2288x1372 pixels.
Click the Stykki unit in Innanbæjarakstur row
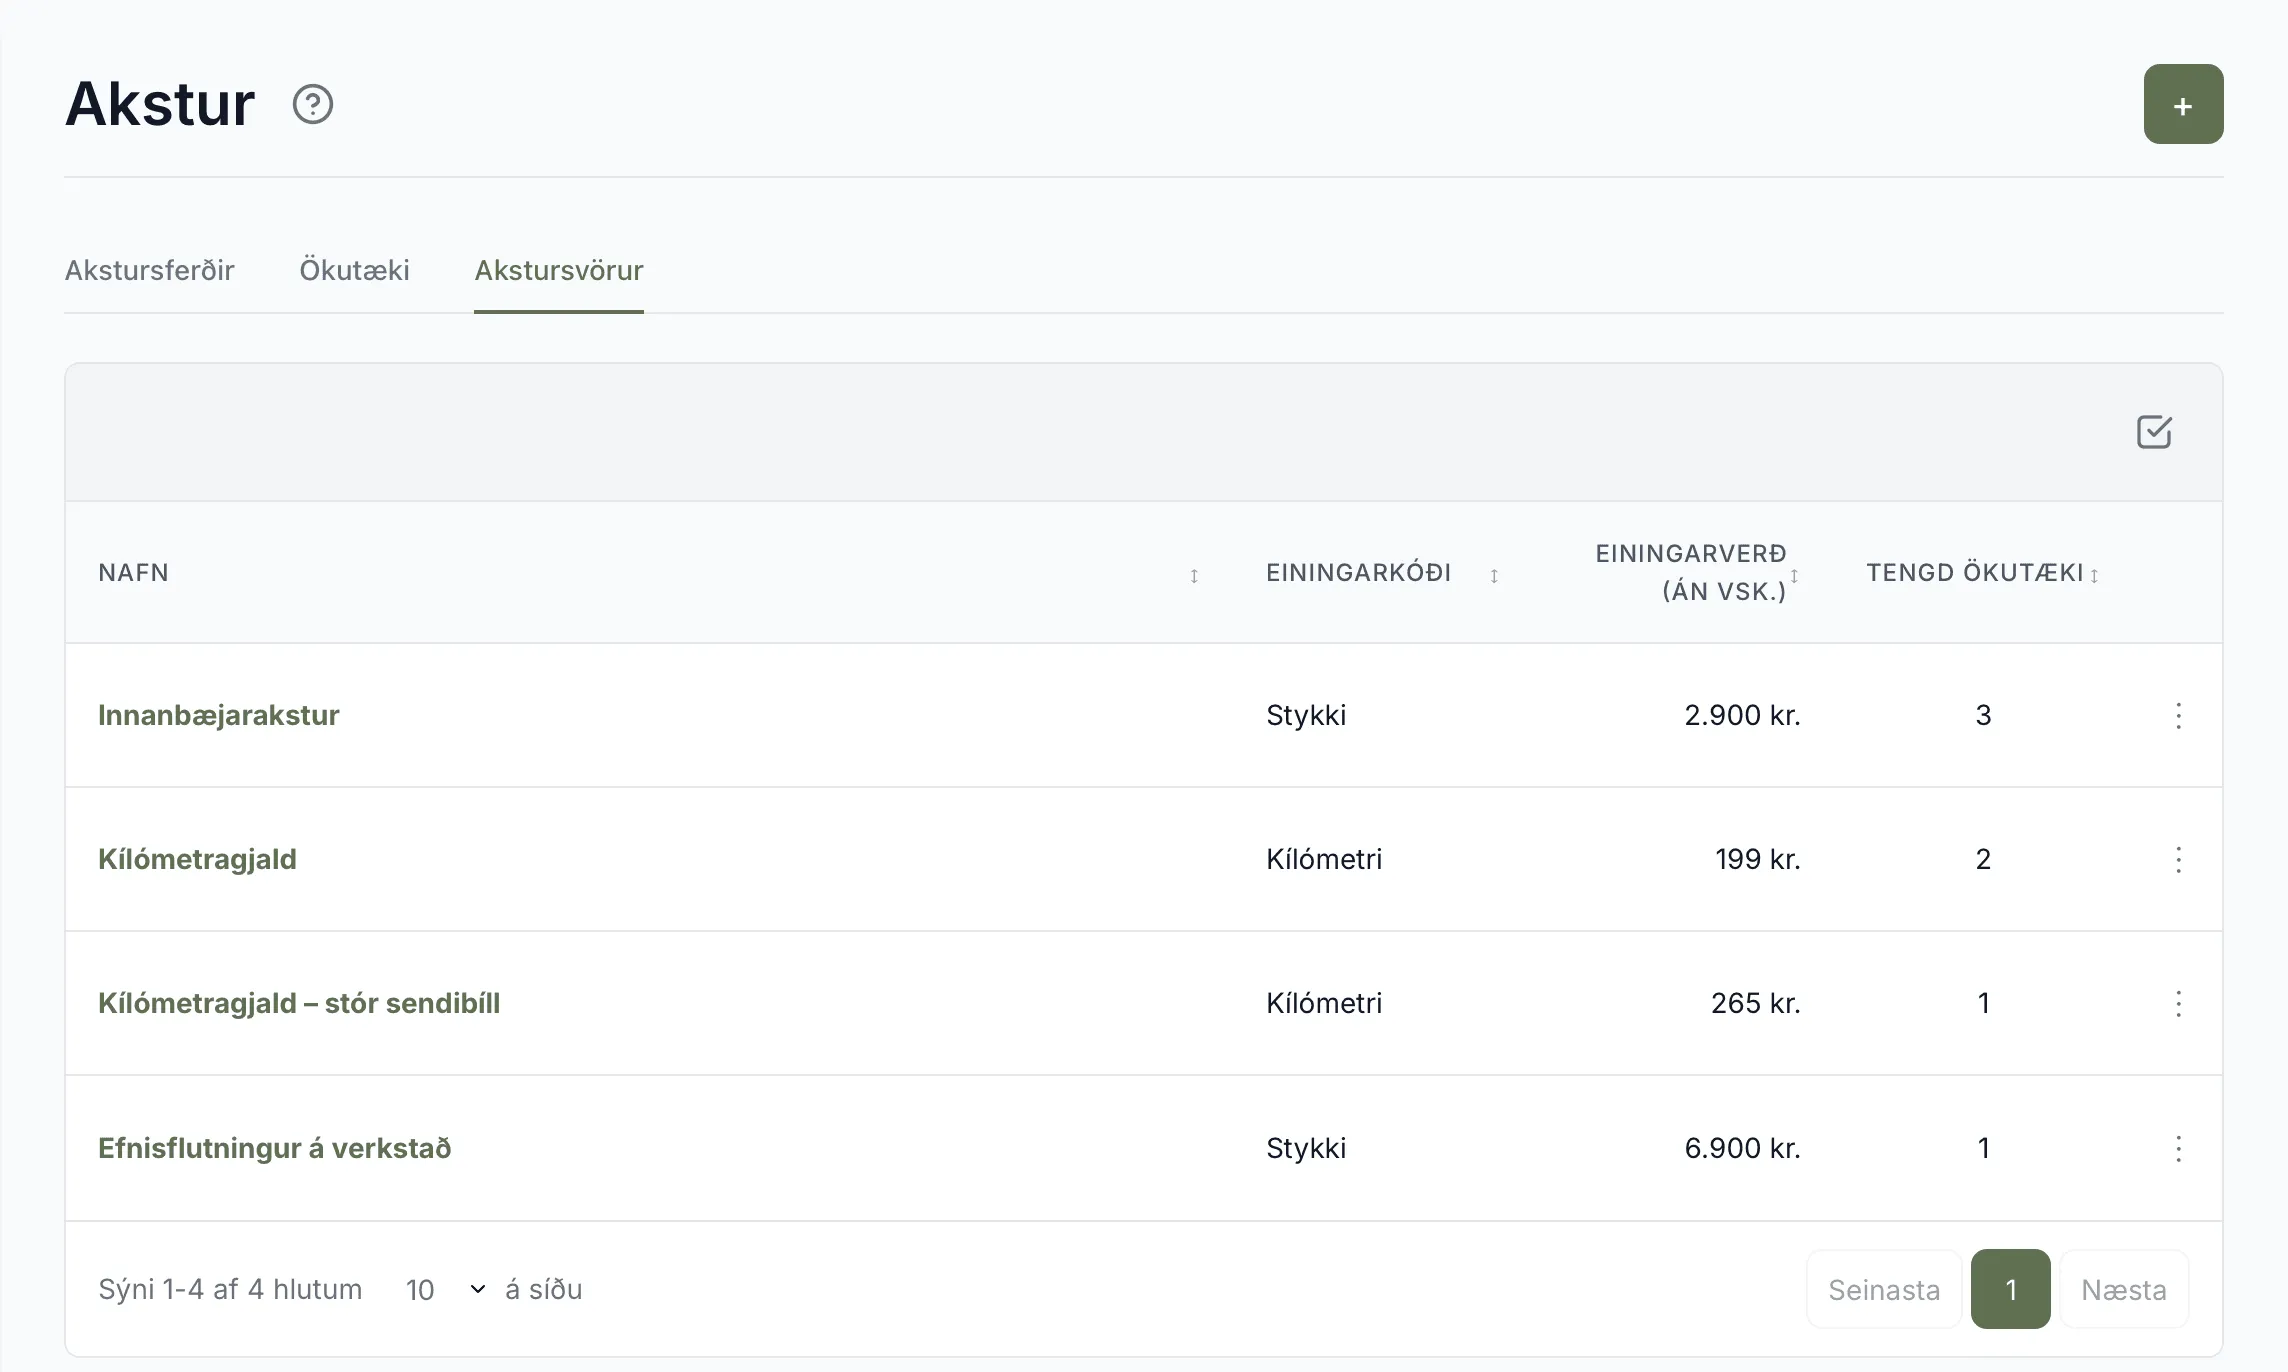point(1306,715)
